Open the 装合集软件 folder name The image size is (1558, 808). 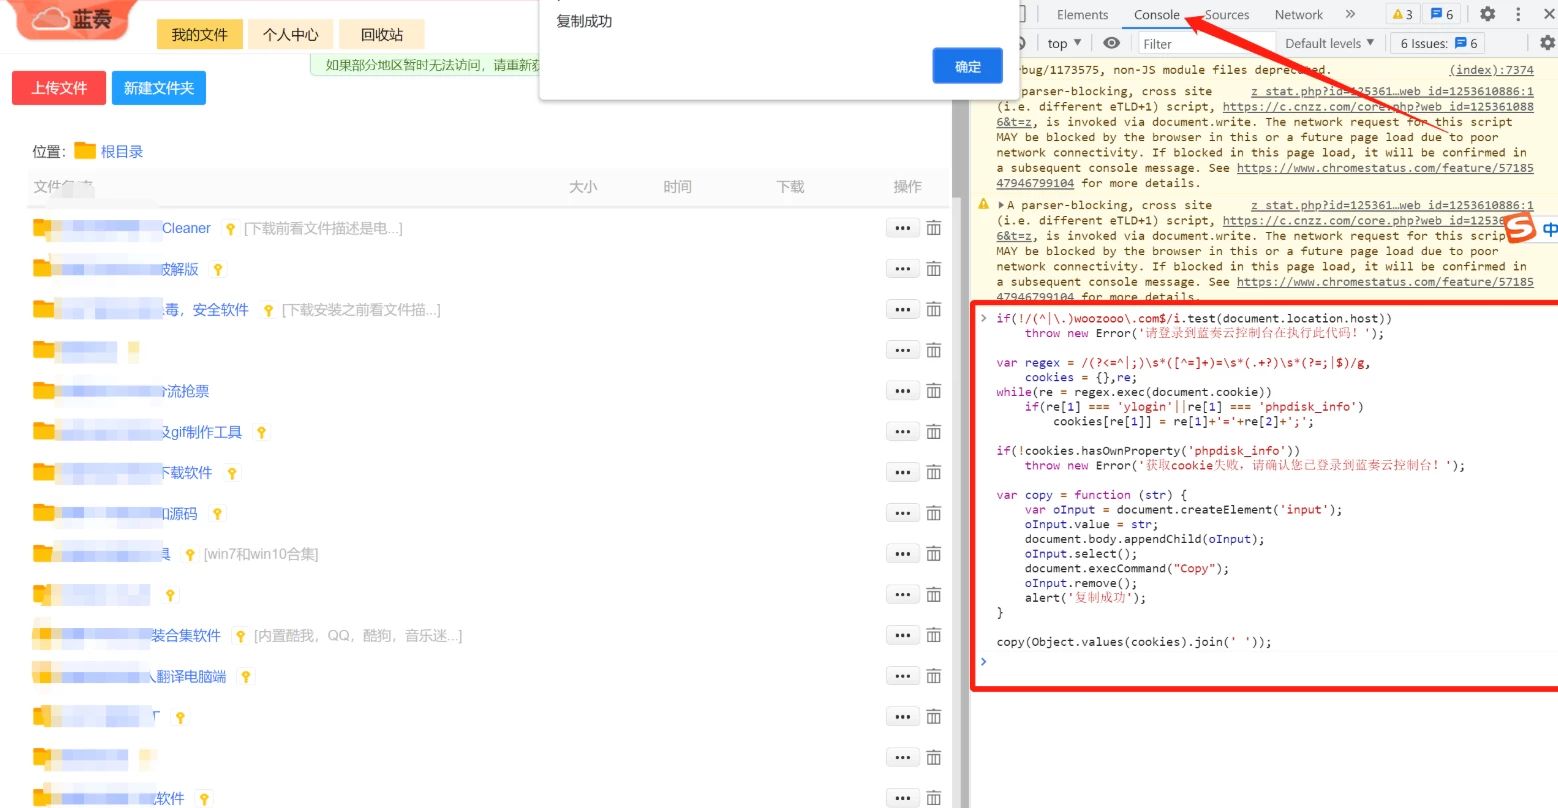pyautogui.click(x=186, y=635)
